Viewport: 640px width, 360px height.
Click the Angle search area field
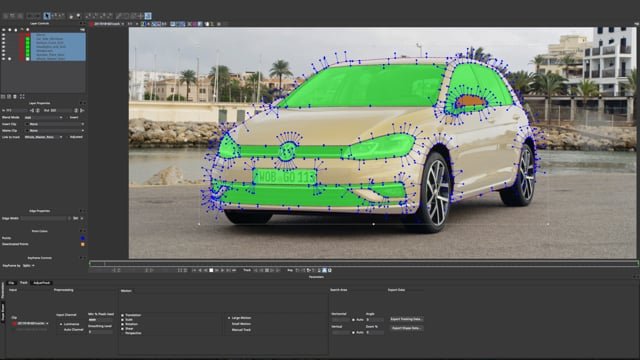[375, 320]
